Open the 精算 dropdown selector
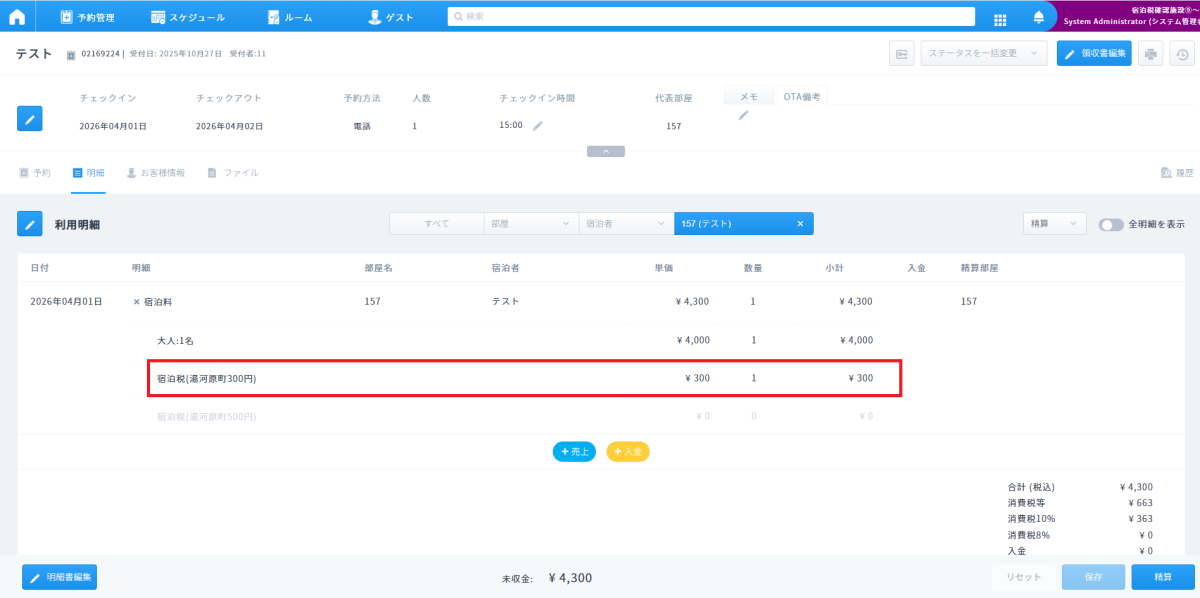Viewport: 1200px width, 598px height. pyautogui.click(x=1054, y=224)
